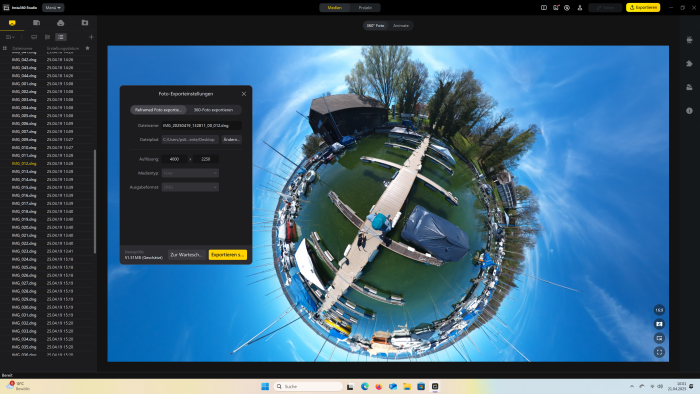This screenshot has width=700, height=394.
Task: Click the resolution width field 4000
Action: coord(174,159)
